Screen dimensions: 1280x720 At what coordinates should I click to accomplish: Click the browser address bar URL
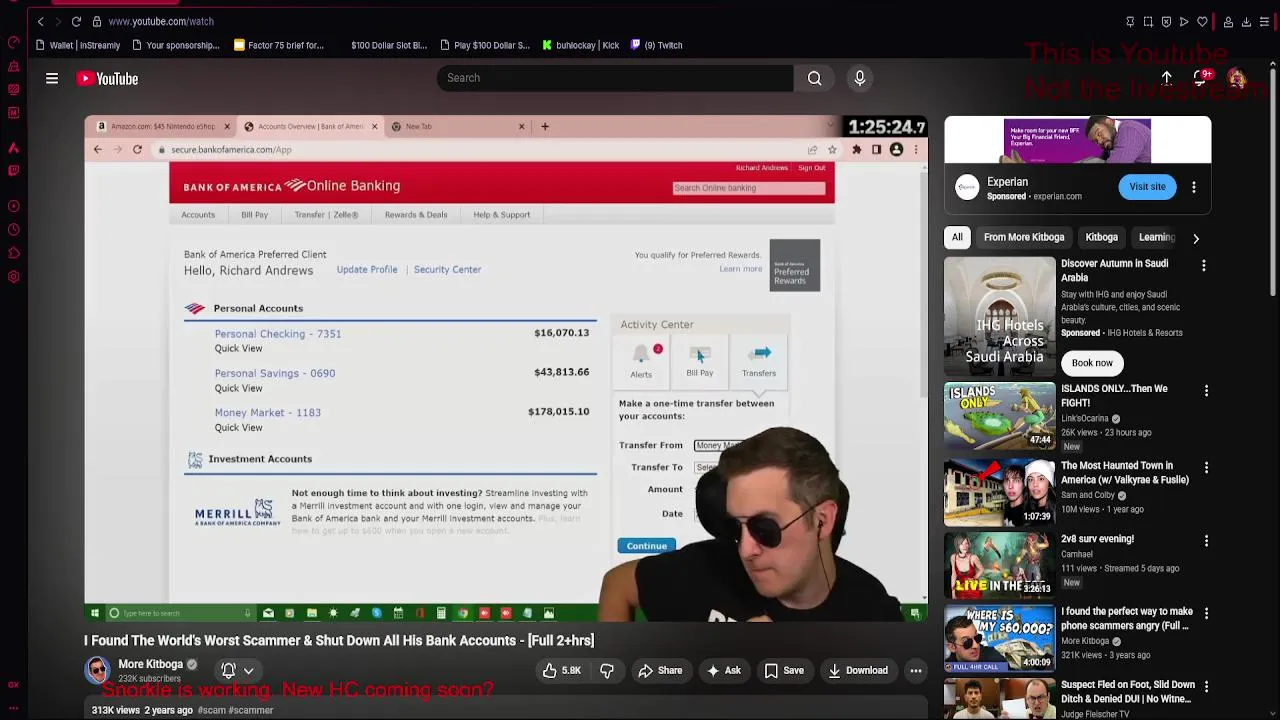(x=161, y=21)
